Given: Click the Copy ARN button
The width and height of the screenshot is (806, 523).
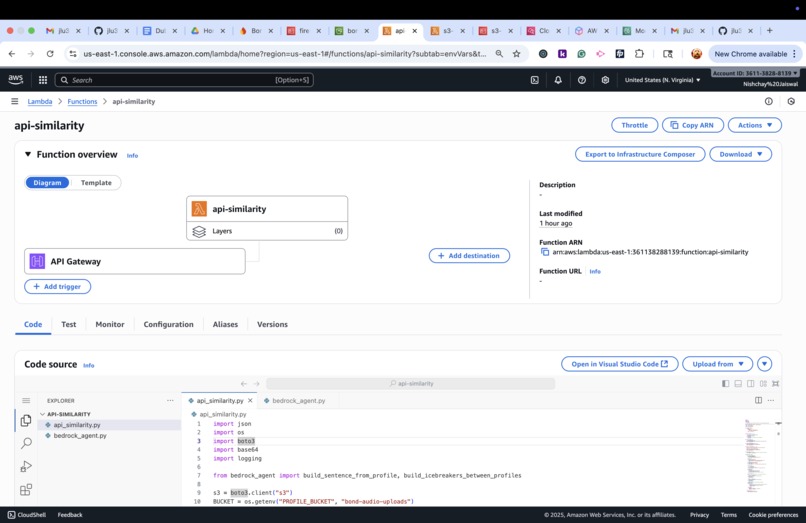Looking at the screenshot, I should (692, 125).
